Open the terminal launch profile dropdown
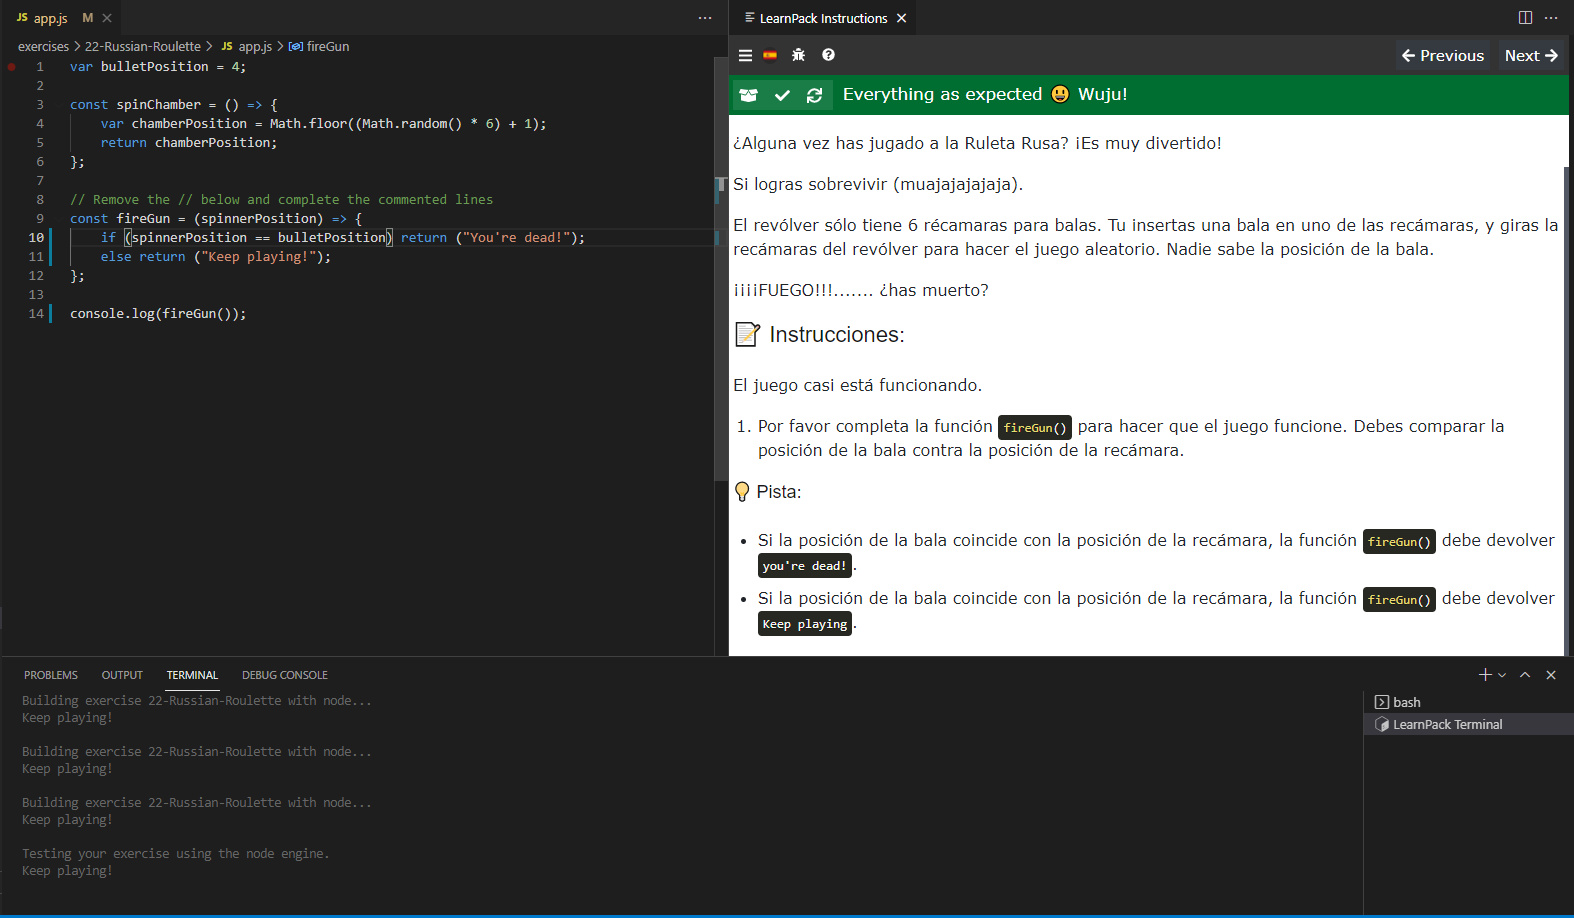The height and width of the screenshot is (918, 1574). (x=1502, y=675)
